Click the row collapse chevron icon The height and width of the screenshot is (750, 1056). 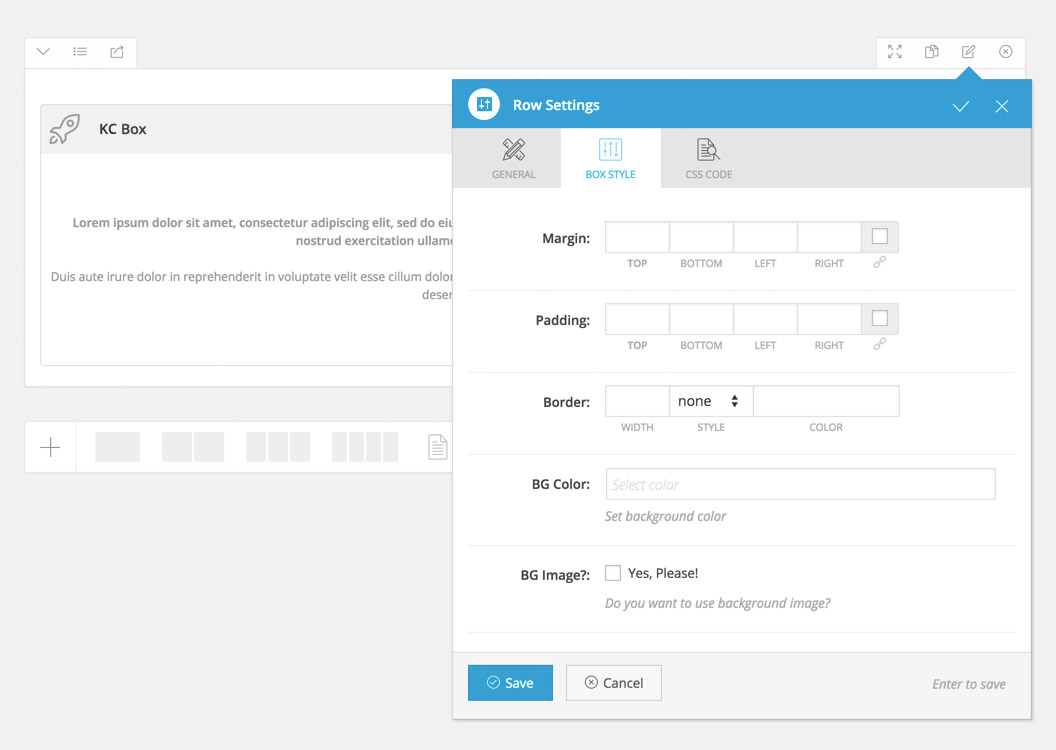[43, 52]
